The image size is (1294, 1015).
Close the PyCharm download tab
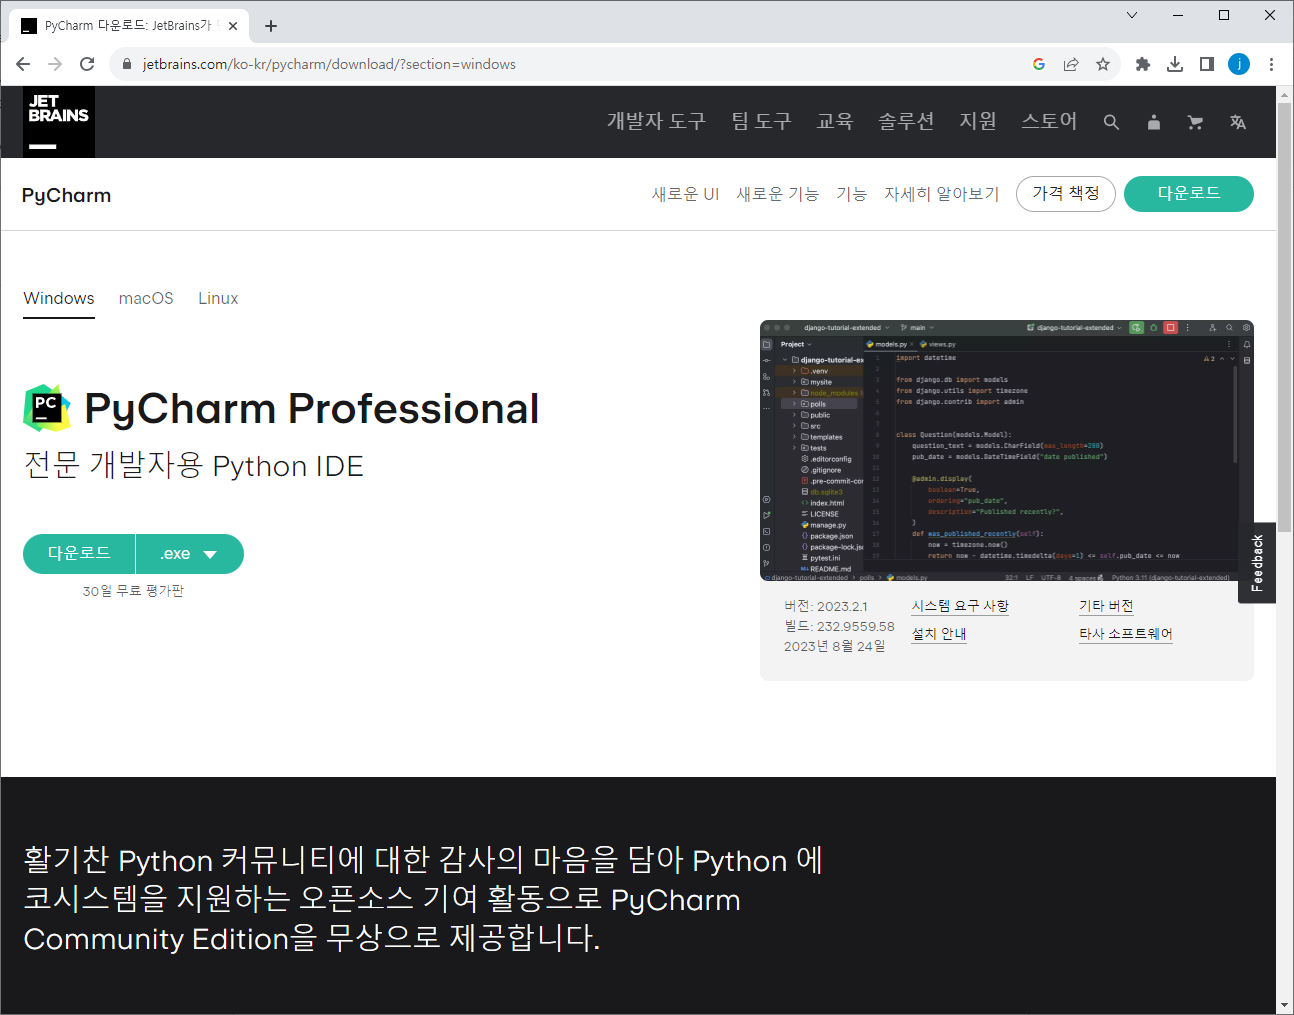point(233,26)
